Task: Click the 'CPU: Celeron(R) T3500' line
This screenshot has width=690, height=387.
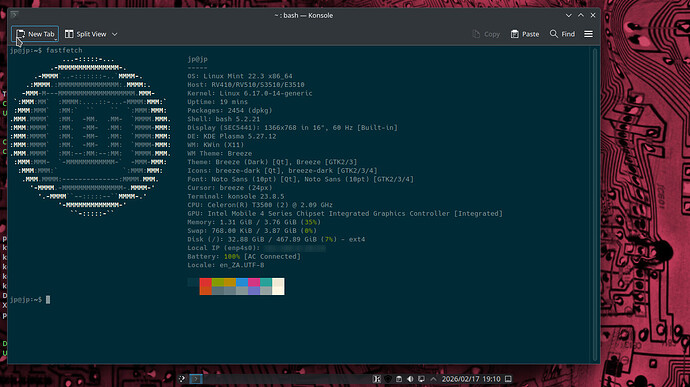Action: [x=260, y=205]
